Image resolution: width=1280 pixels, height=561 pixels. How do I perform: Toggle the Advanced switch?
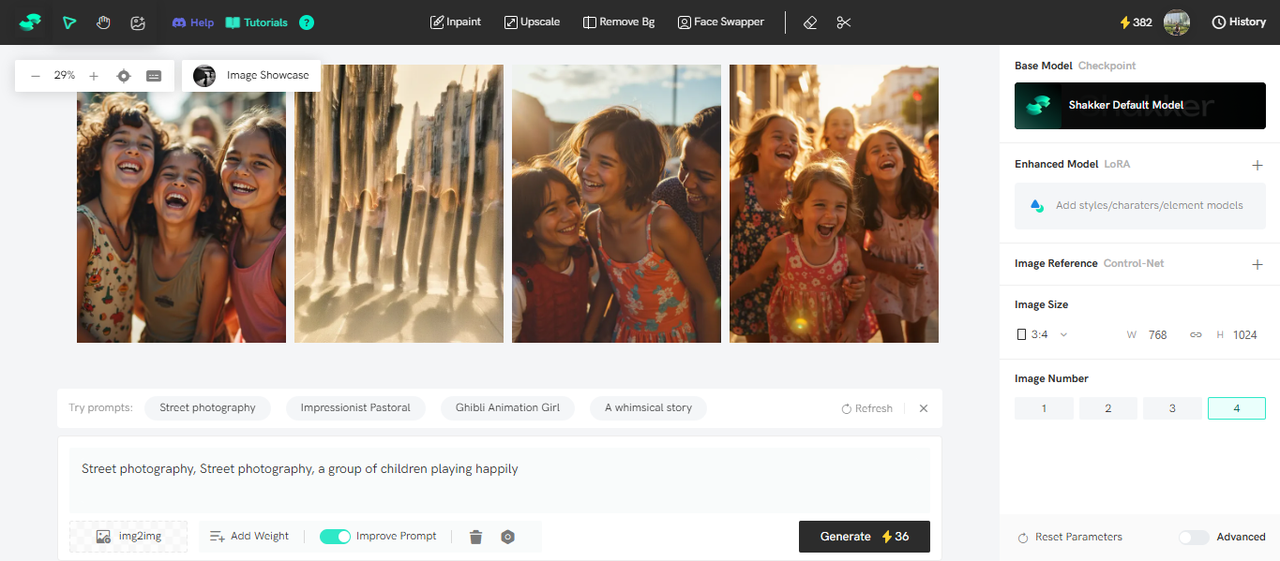click(1193, 537)
